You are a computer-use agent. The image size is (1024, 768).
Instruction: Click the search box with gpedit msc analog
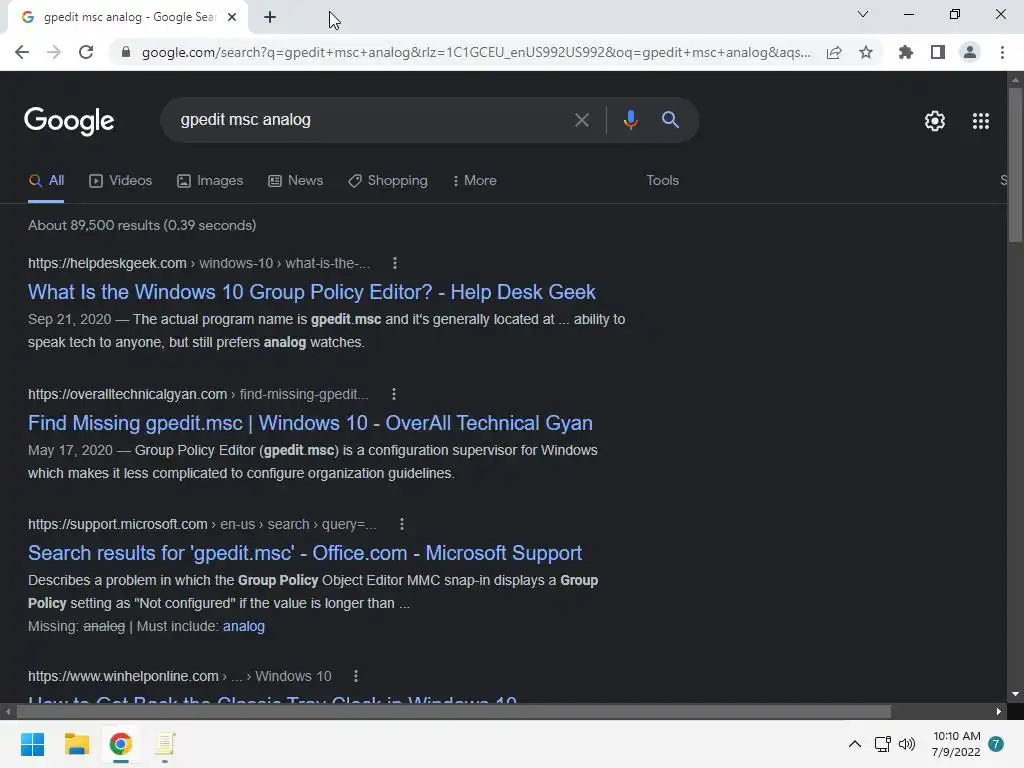pos(372,120)
